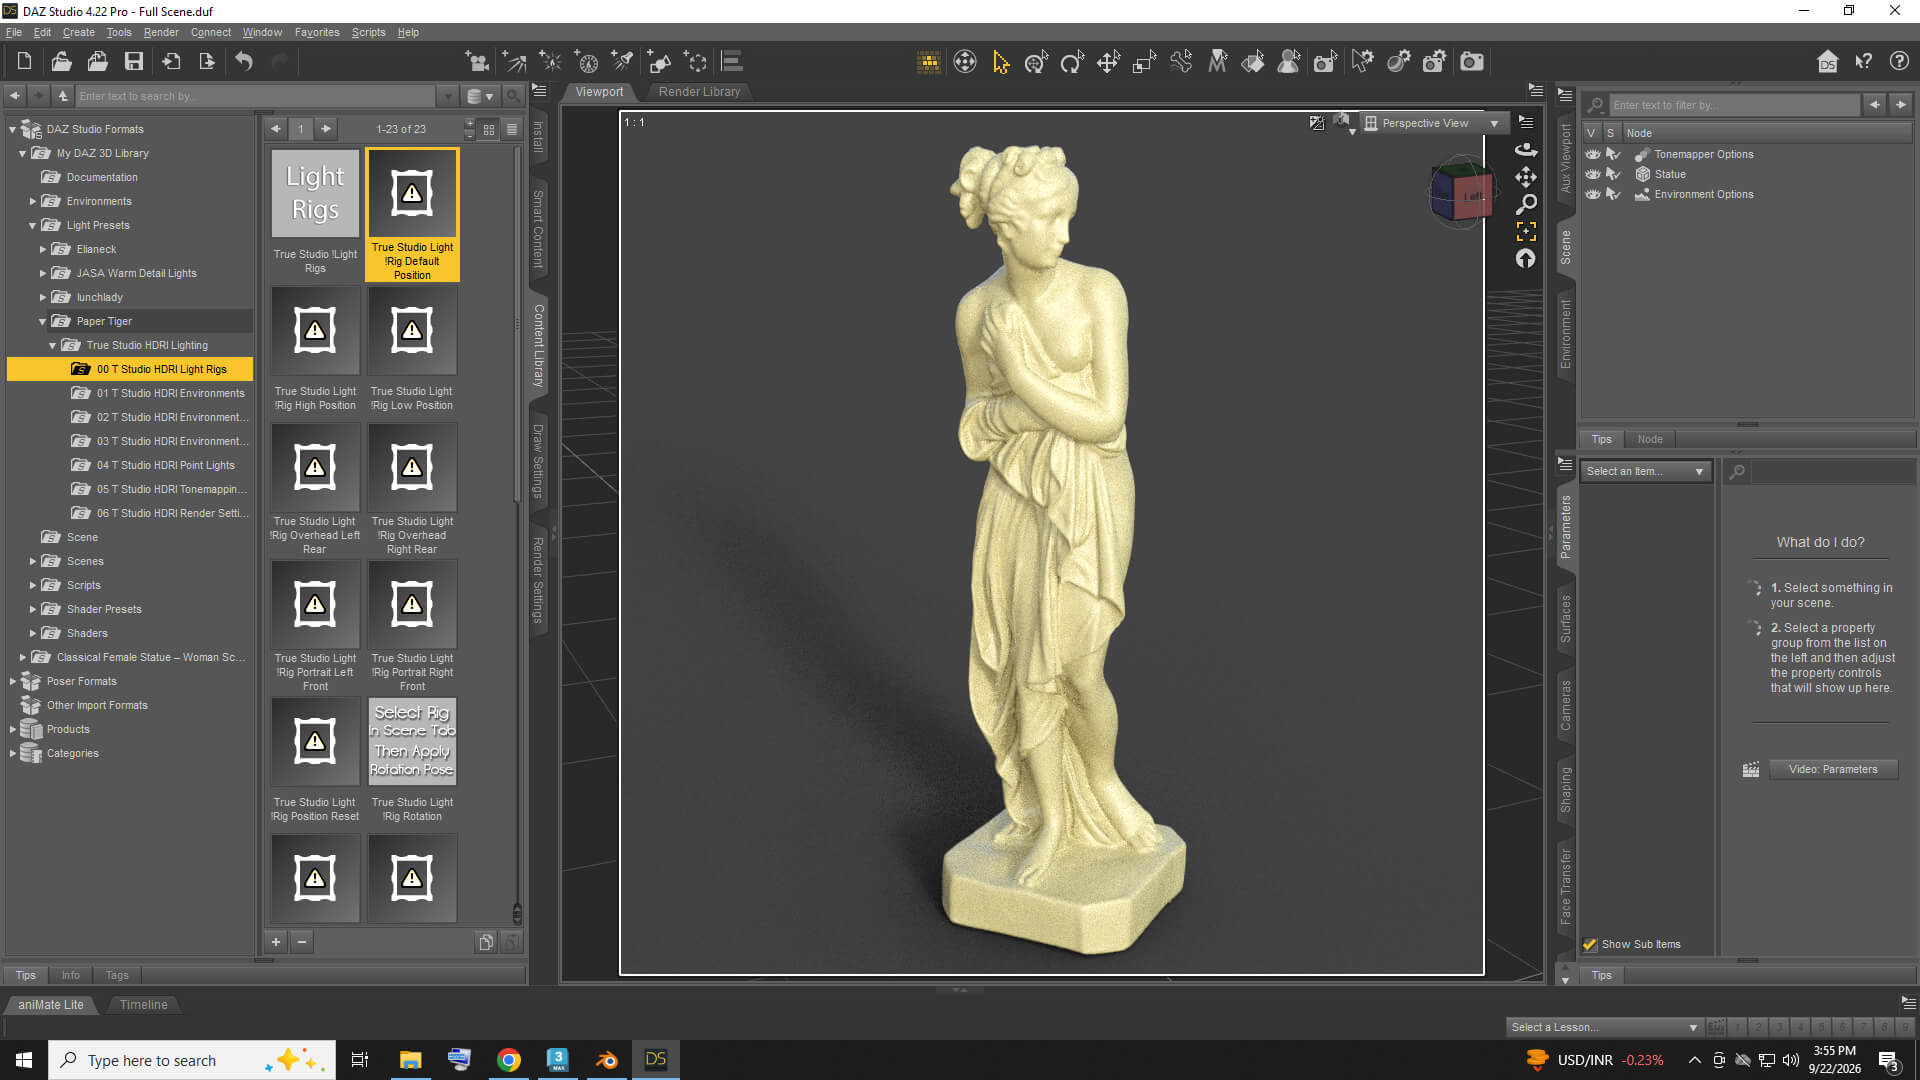Open the Render menu
1920x1080 pixels.
(x=160, y=32)
